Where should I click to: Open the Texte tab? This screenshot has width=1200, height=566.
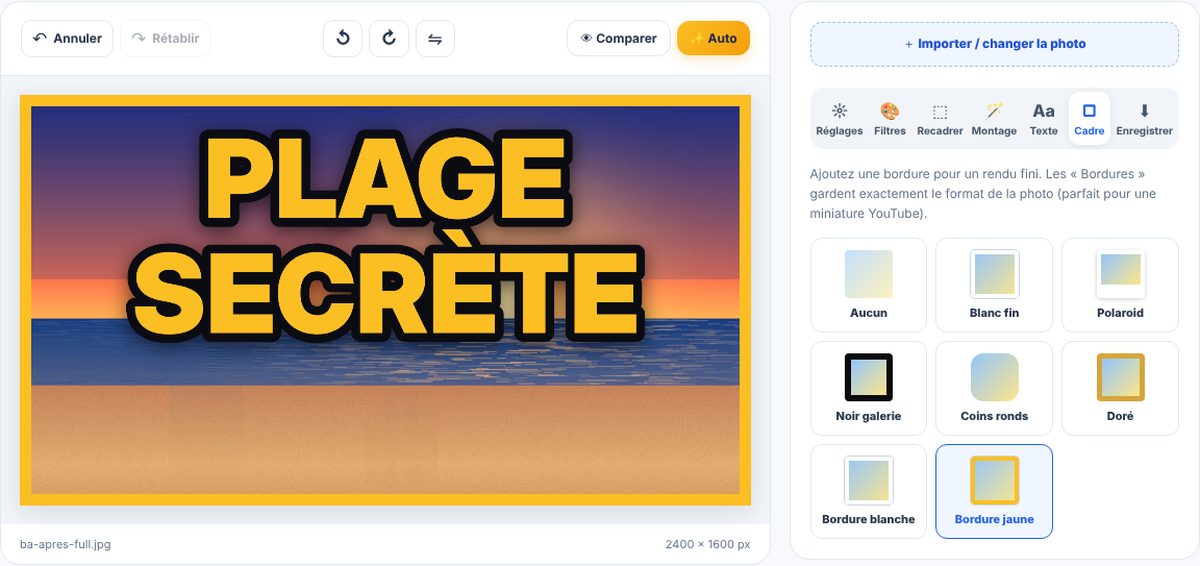(1044, 120)
